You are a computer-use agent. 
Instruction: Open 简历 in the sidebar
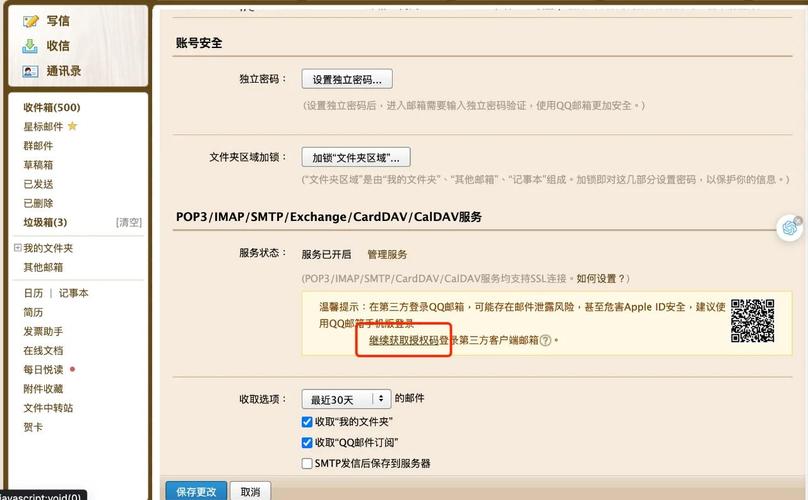point(33,312)
